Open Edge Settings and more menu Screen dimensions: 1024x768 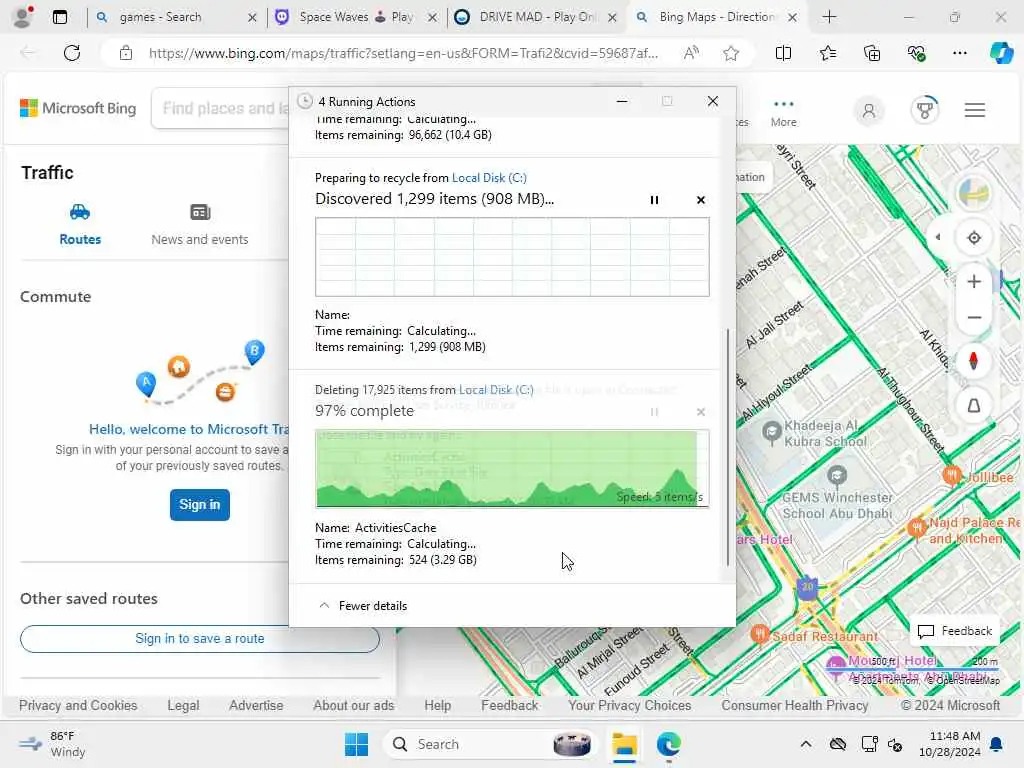pyautogui.click(x=959, y=53)
